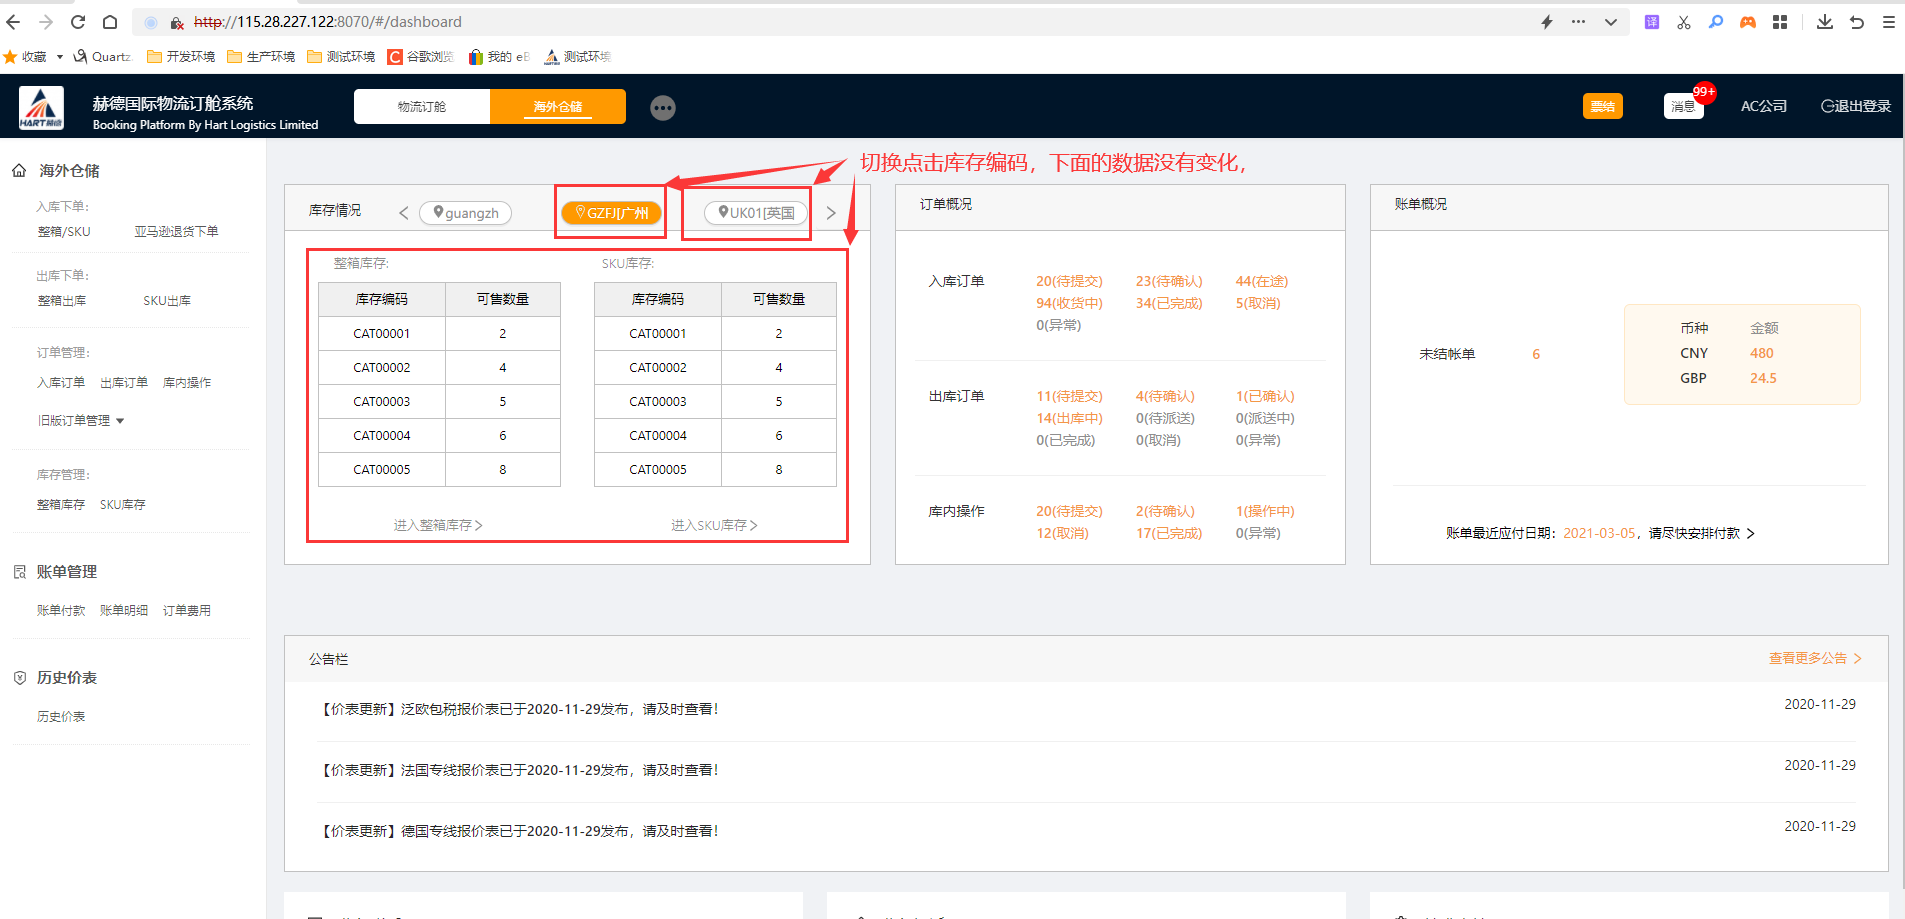1905x919 pixels.
Task: Click the browser address bar URL
Action: pyautogui.click(x=328, y=22)
